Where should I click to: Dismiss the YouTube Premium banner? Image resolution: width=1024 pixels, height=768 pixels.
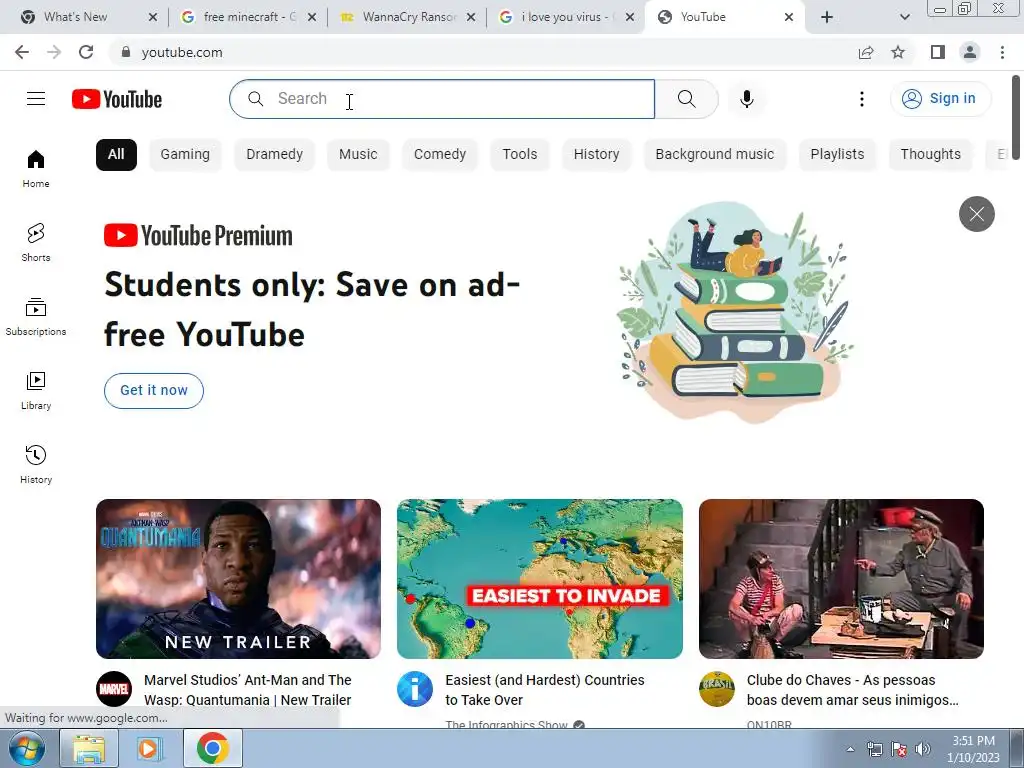[x=976, y=214]
